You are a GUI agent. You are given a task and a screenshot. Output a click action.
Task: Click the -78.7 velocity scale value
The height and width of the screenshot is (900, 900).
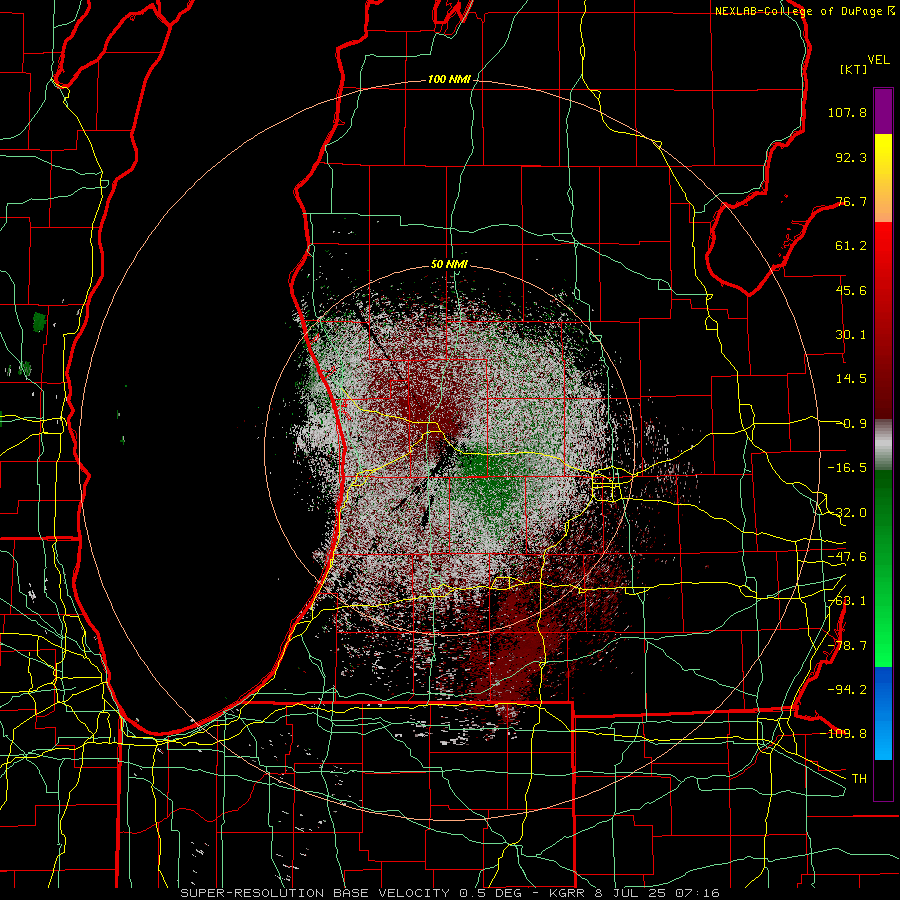point(847,646)
